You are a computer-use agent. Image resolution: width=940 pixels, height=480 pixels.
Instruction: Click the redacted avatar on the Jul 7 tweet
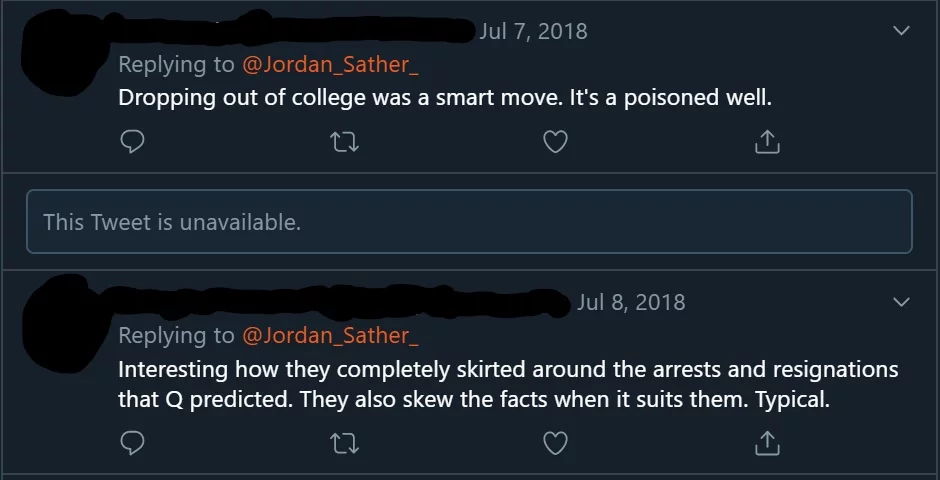pos(56,50)
